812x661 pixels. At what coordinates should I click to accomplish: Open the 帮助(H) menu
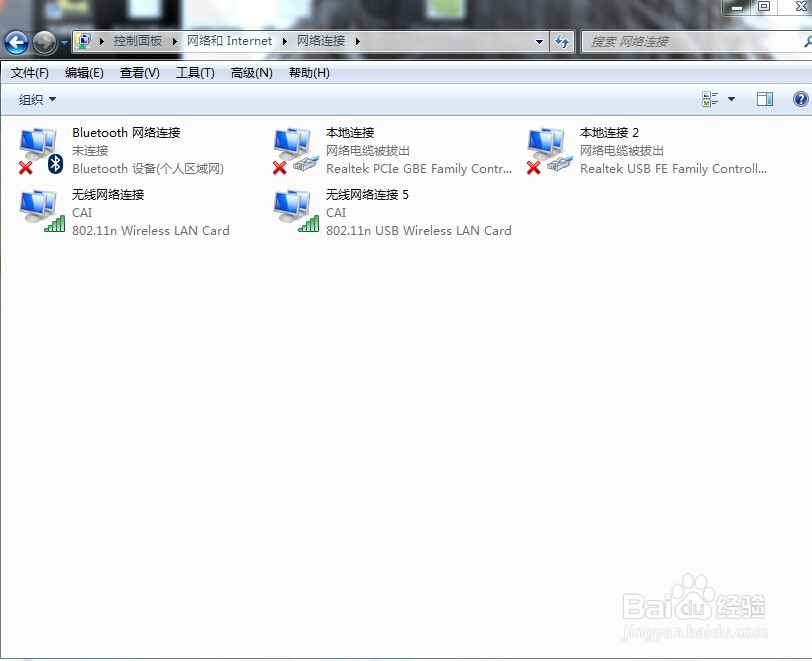click(309, 73)
